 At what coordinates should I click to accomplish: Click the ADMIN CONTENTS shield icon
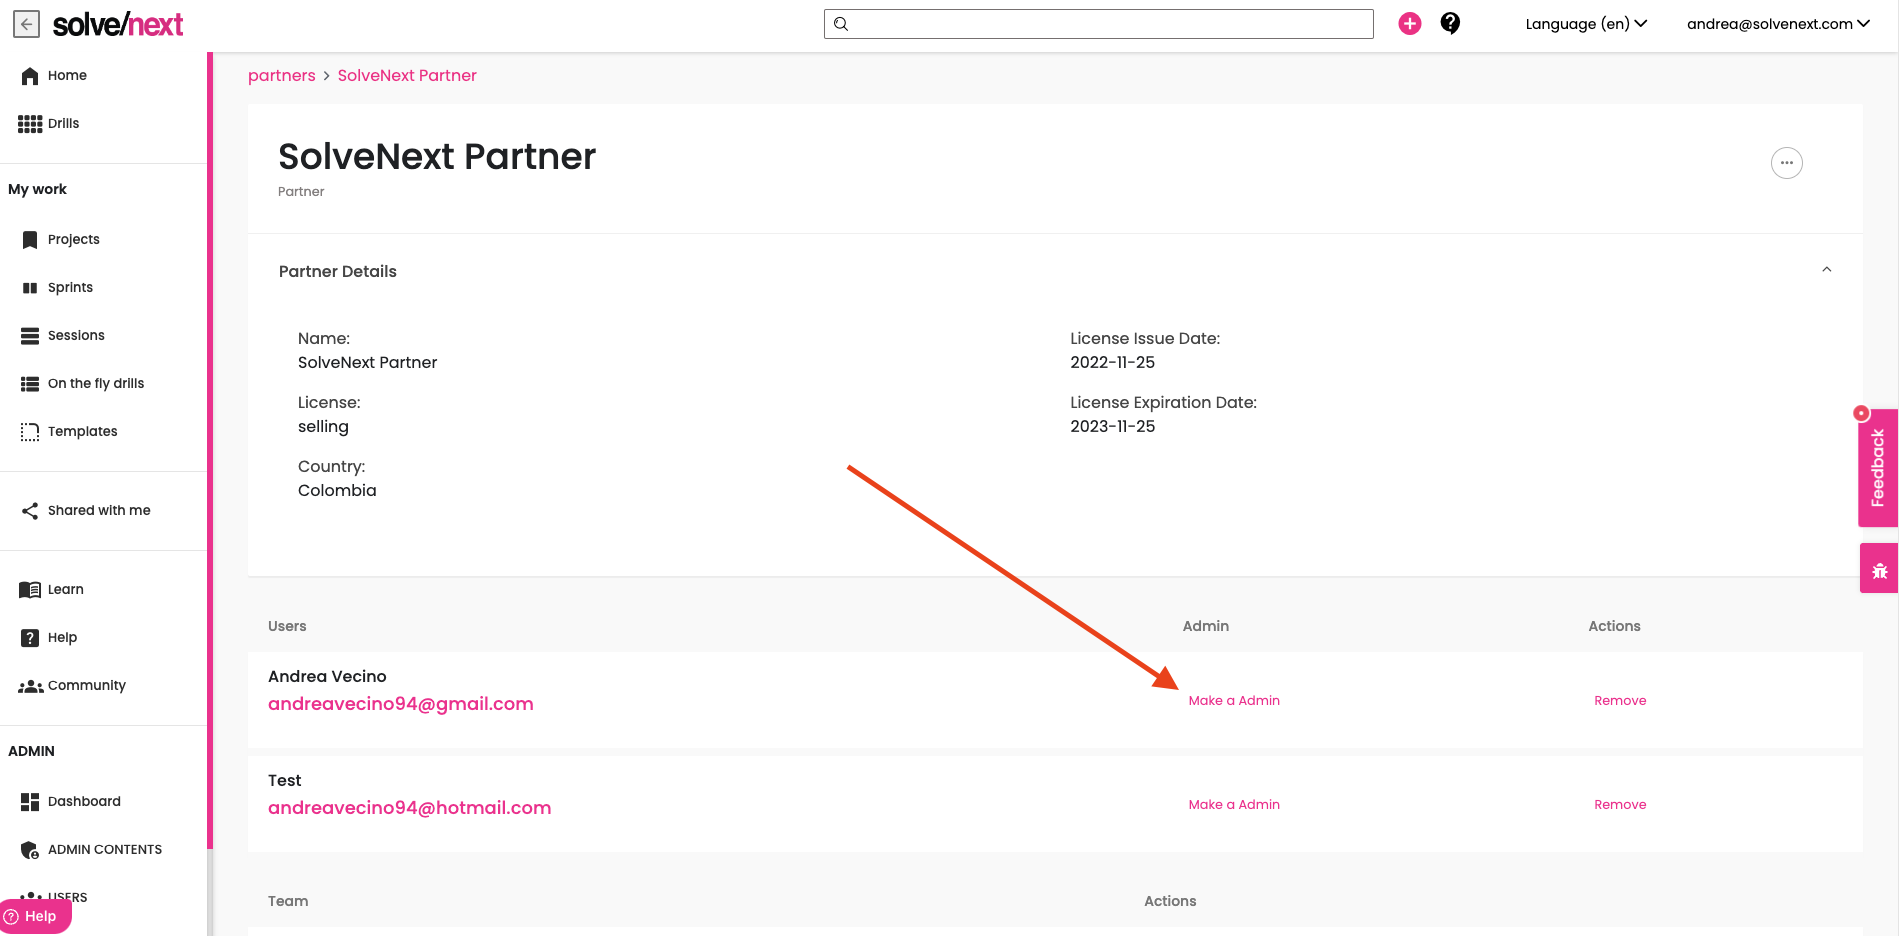pyautogui.click(x=30, y=850)
